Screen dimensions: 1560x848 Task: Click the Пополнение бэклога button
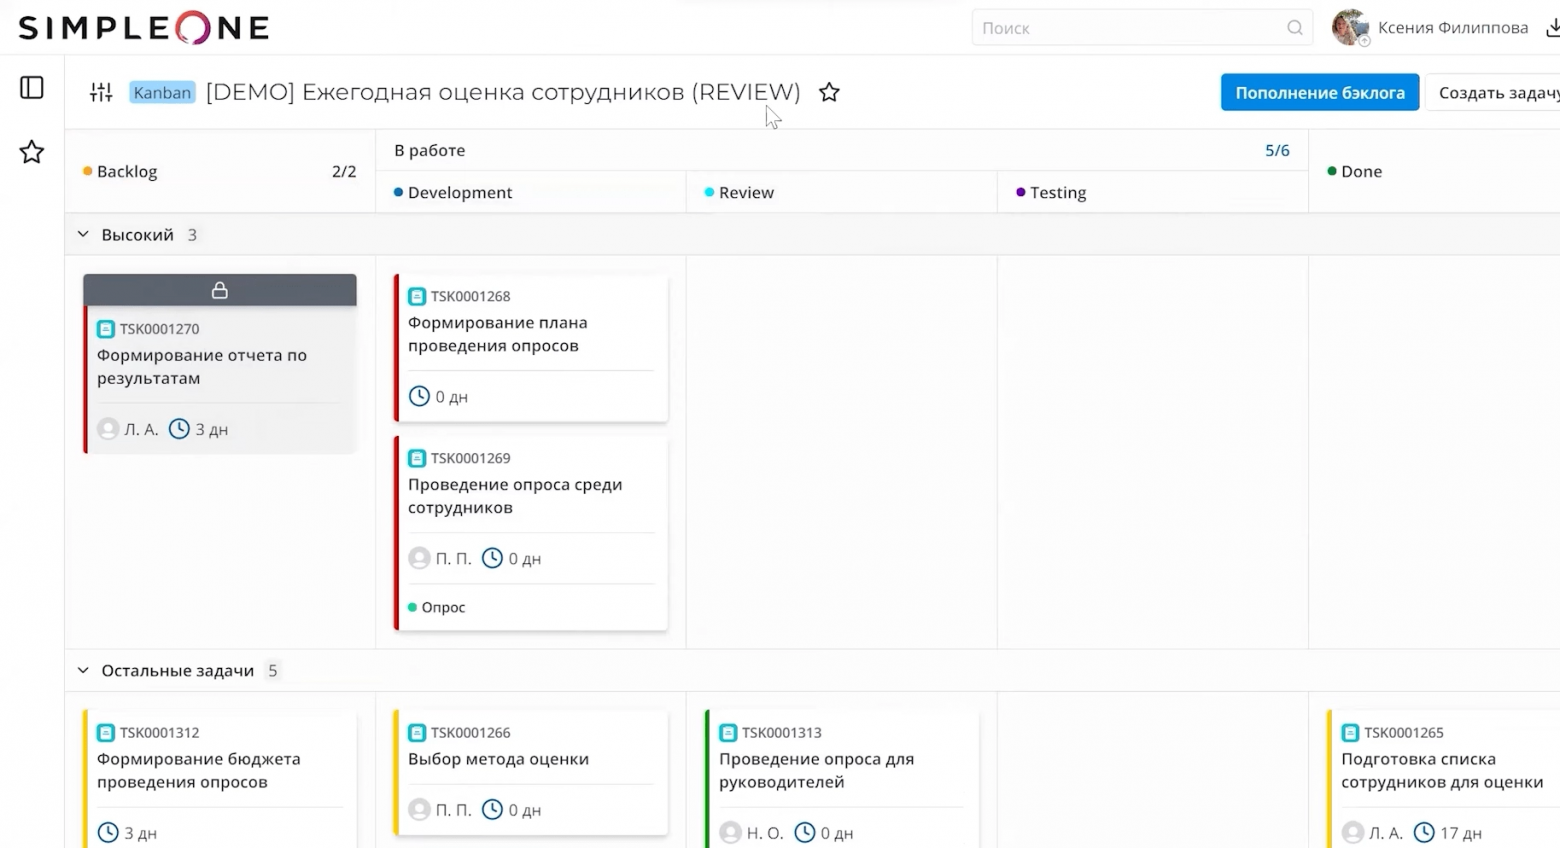[x=1319, y=91]
